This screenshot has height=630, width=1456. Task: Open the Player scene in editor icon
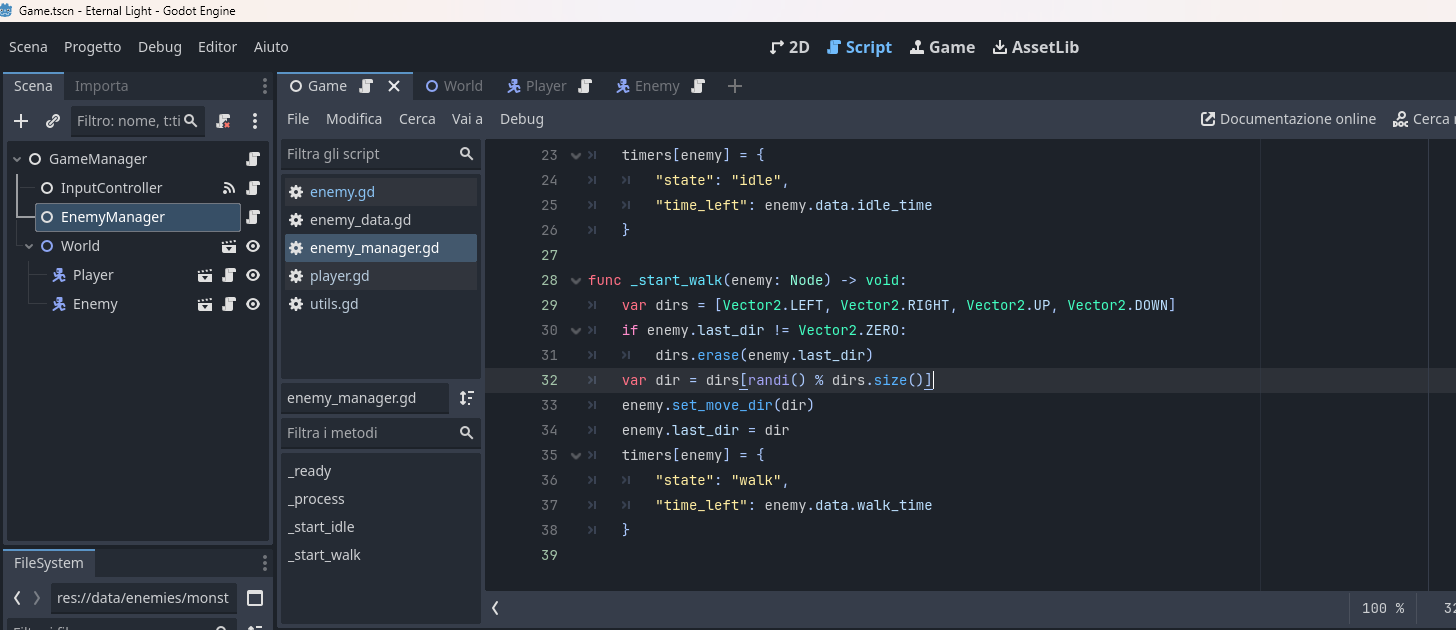[x=205, y=275]
